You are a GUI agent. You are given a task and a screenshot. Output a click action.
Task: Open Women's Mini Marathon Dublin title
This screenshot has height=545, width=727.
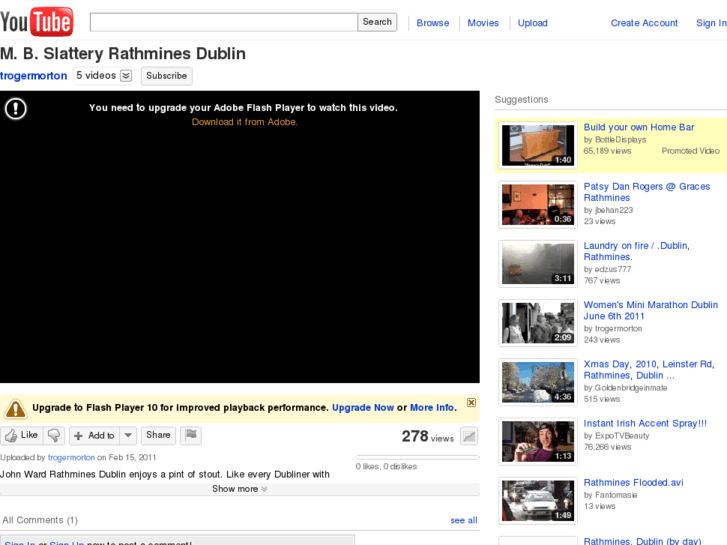(x=650, y=310)
